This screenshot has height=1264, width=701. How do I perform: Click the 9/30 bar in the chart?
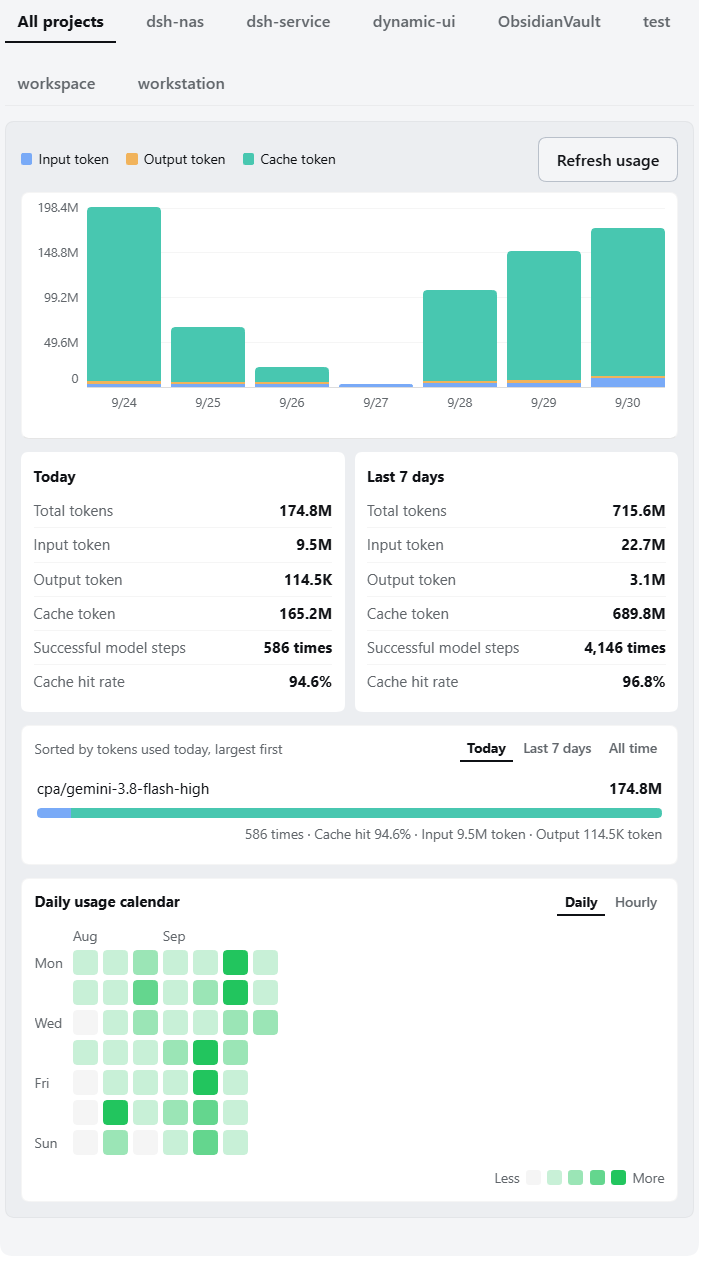[628, 307]
